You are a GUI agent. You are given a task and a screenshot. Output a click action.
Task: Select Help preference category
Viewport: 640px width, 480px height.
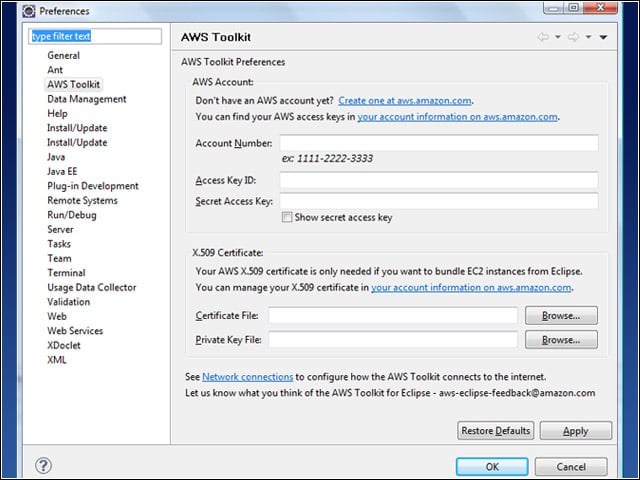[57, 113]
